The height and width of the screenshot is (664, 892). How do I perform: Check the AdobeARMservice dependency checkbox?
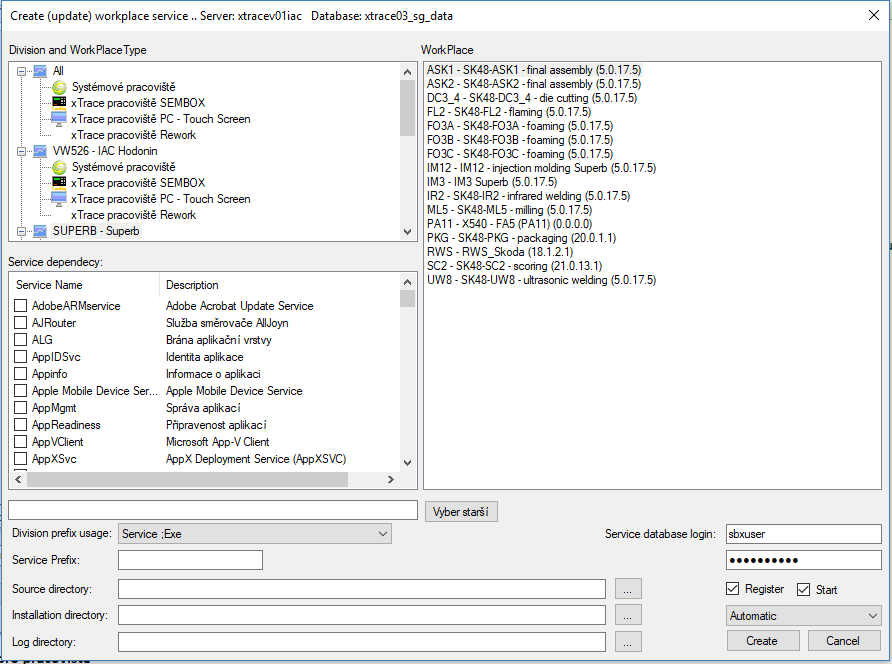coord(20,306)
